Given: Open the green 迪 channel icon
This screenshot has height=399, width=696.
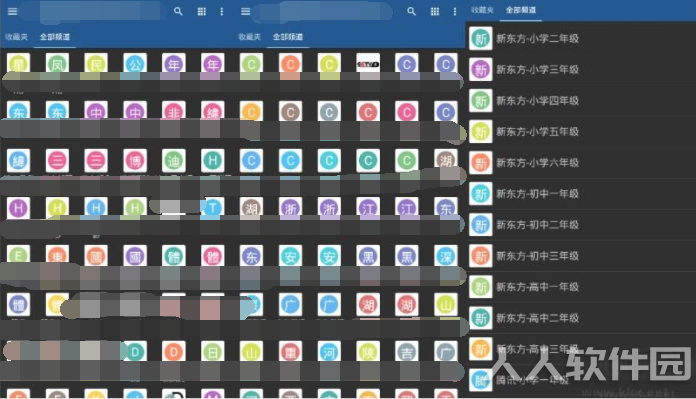Looking at the screenshot, I should [174, 160].
